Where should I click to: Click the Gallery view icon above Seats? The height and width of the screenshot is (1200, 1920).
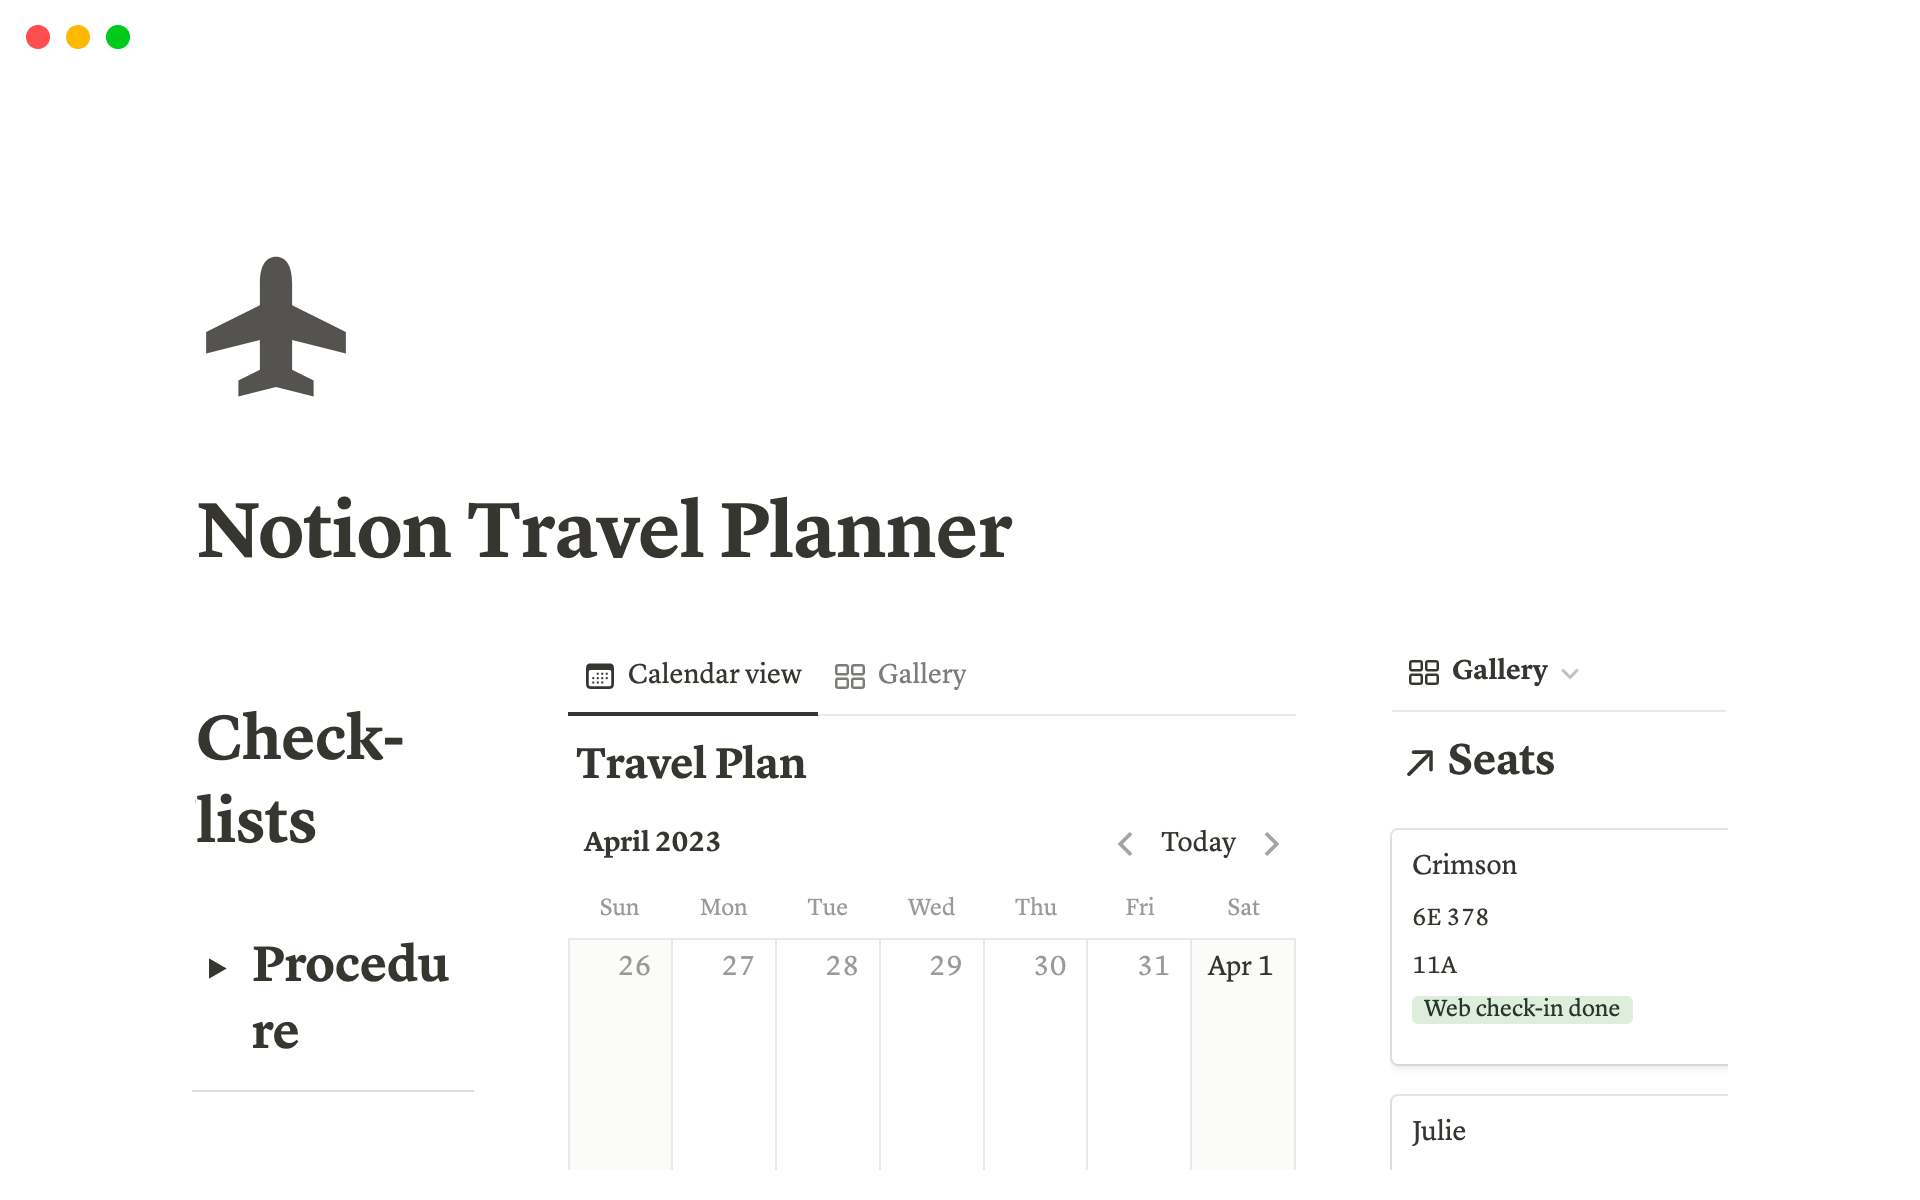[1423, 672]
